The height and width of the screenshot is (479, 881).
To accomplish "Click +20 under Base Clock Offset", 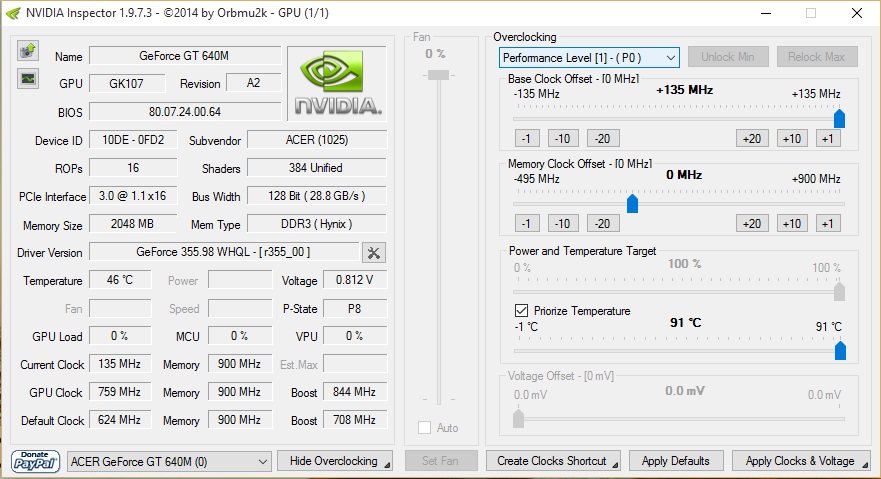I will pos(752,138).
